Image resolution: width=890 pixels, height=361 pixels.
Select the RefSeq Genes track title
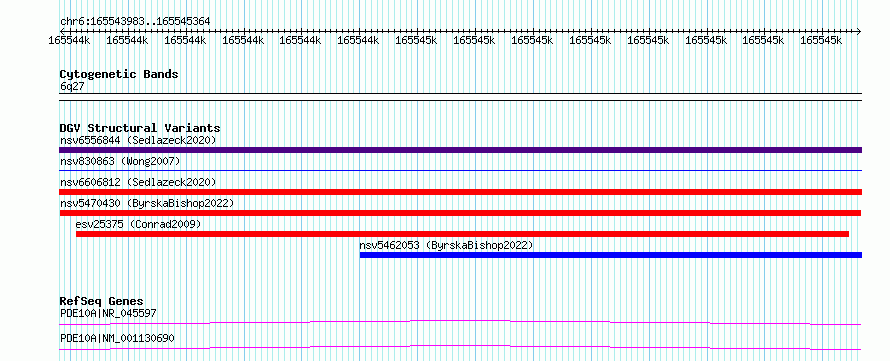point(102,301)
